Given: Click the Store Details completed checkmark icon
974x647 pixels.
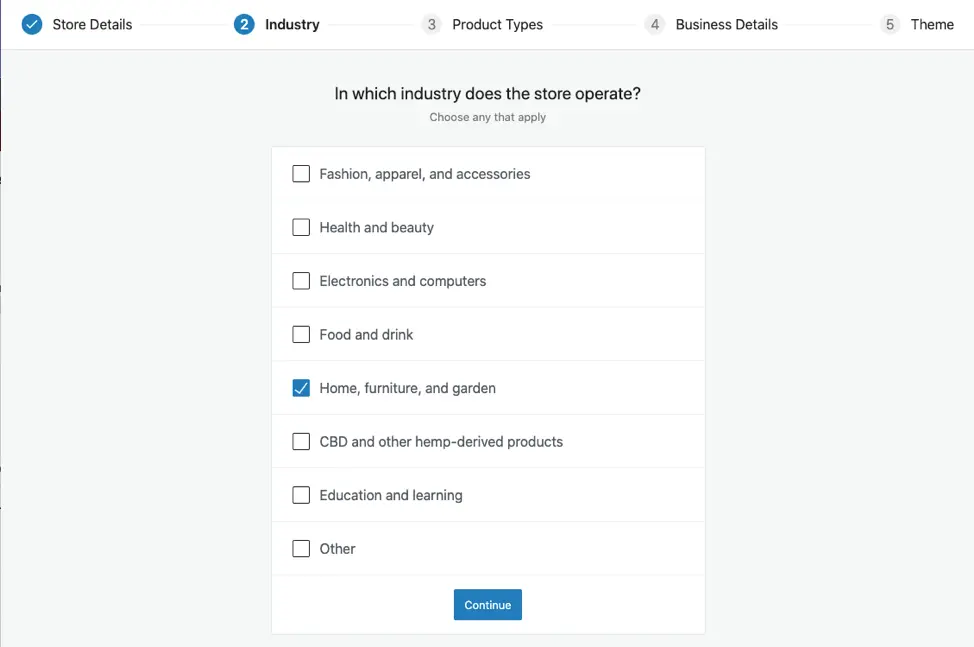Looking at the screenshot, I should [x=32, y=24].
